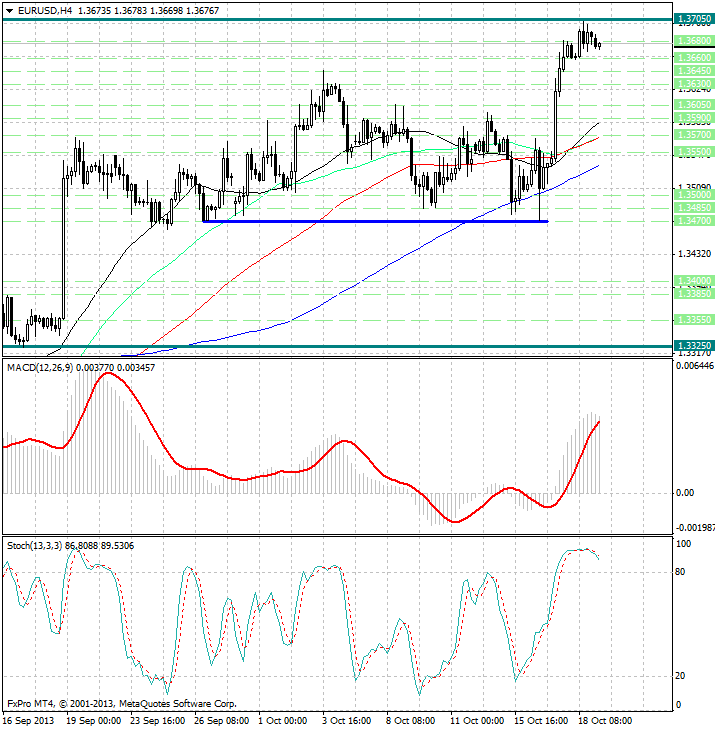Select the teal horizontal line at 1.33250
This screenshot has width=715, height=729.
(338, 346)
